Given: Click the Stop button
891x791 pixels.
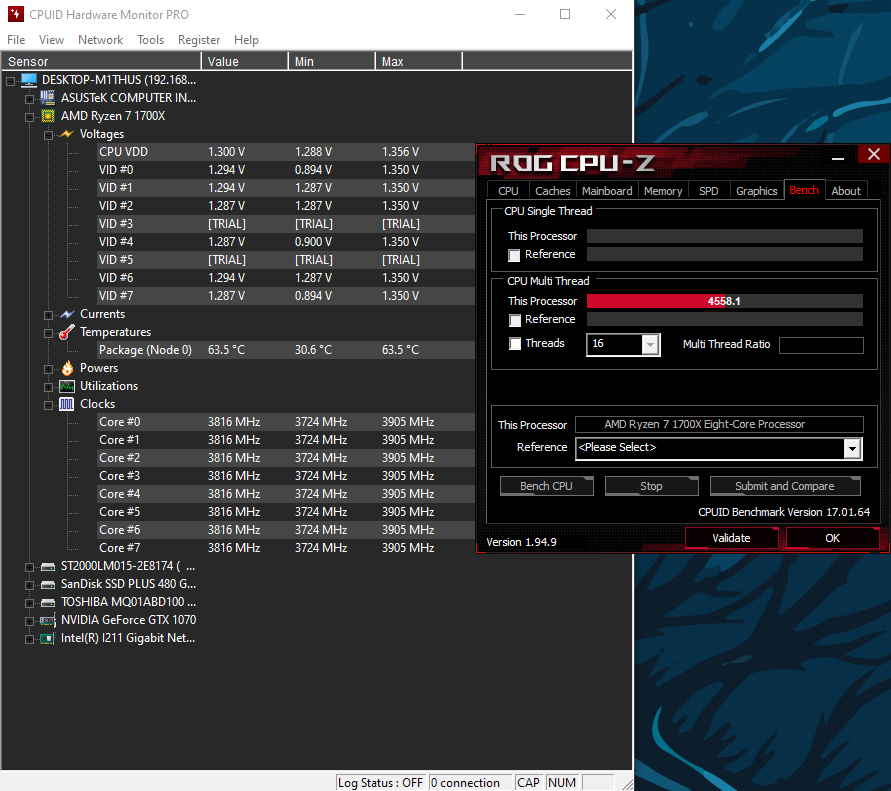Looking at the screenshot, I should coord(651,486).
